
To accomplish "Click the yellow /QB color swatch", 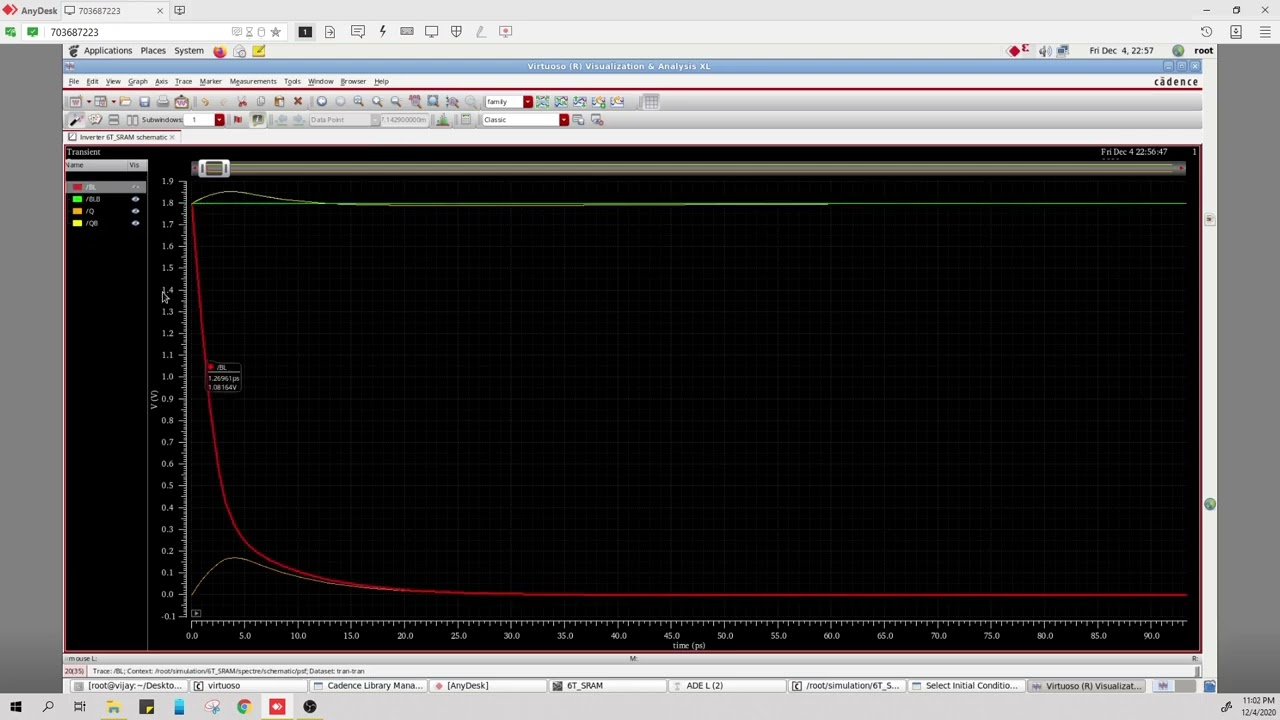I will [77, 223].
